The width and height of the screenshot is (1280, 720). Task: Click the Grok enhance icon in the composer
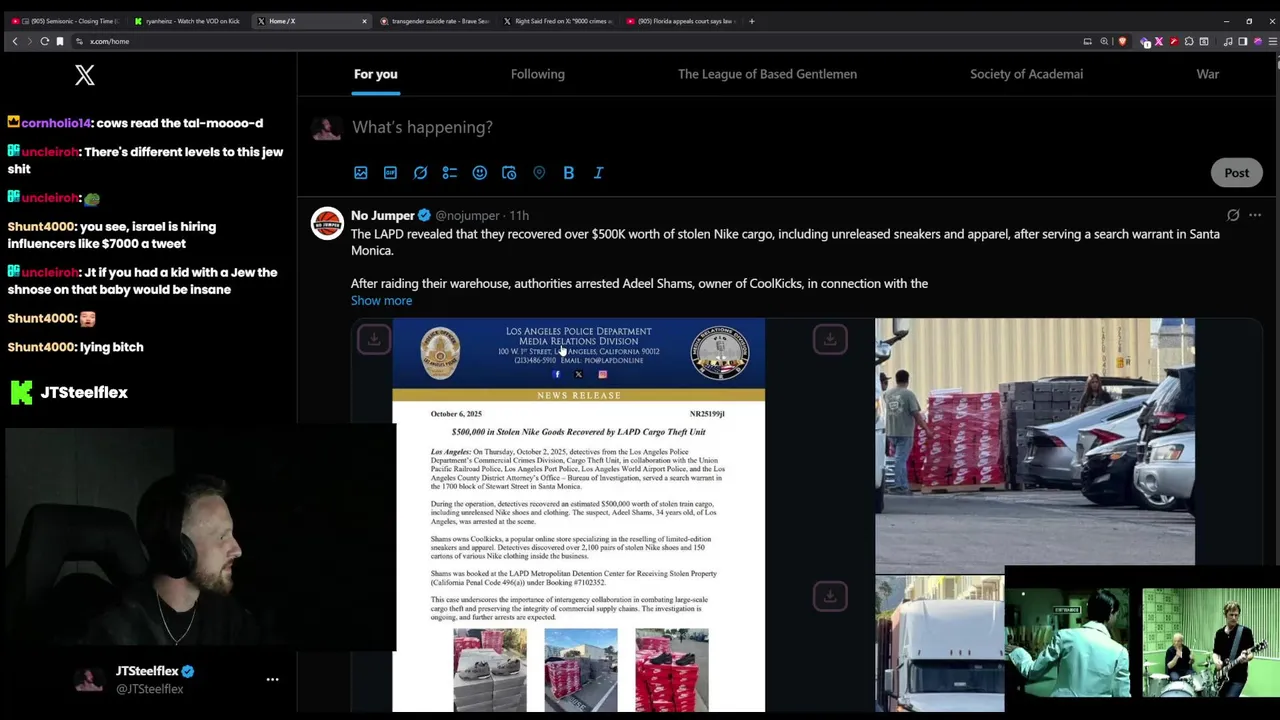[420, 173]
